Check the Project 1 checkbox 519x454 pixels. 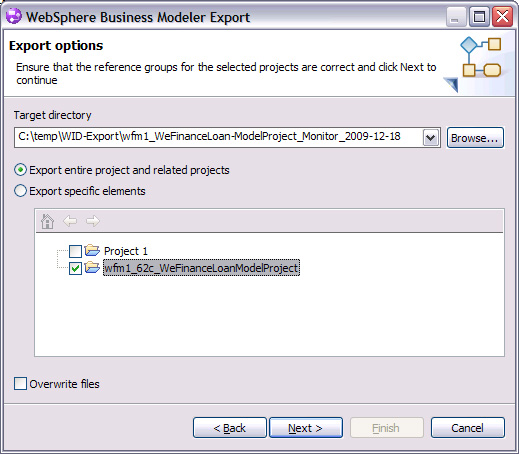[x=75, y=251]
